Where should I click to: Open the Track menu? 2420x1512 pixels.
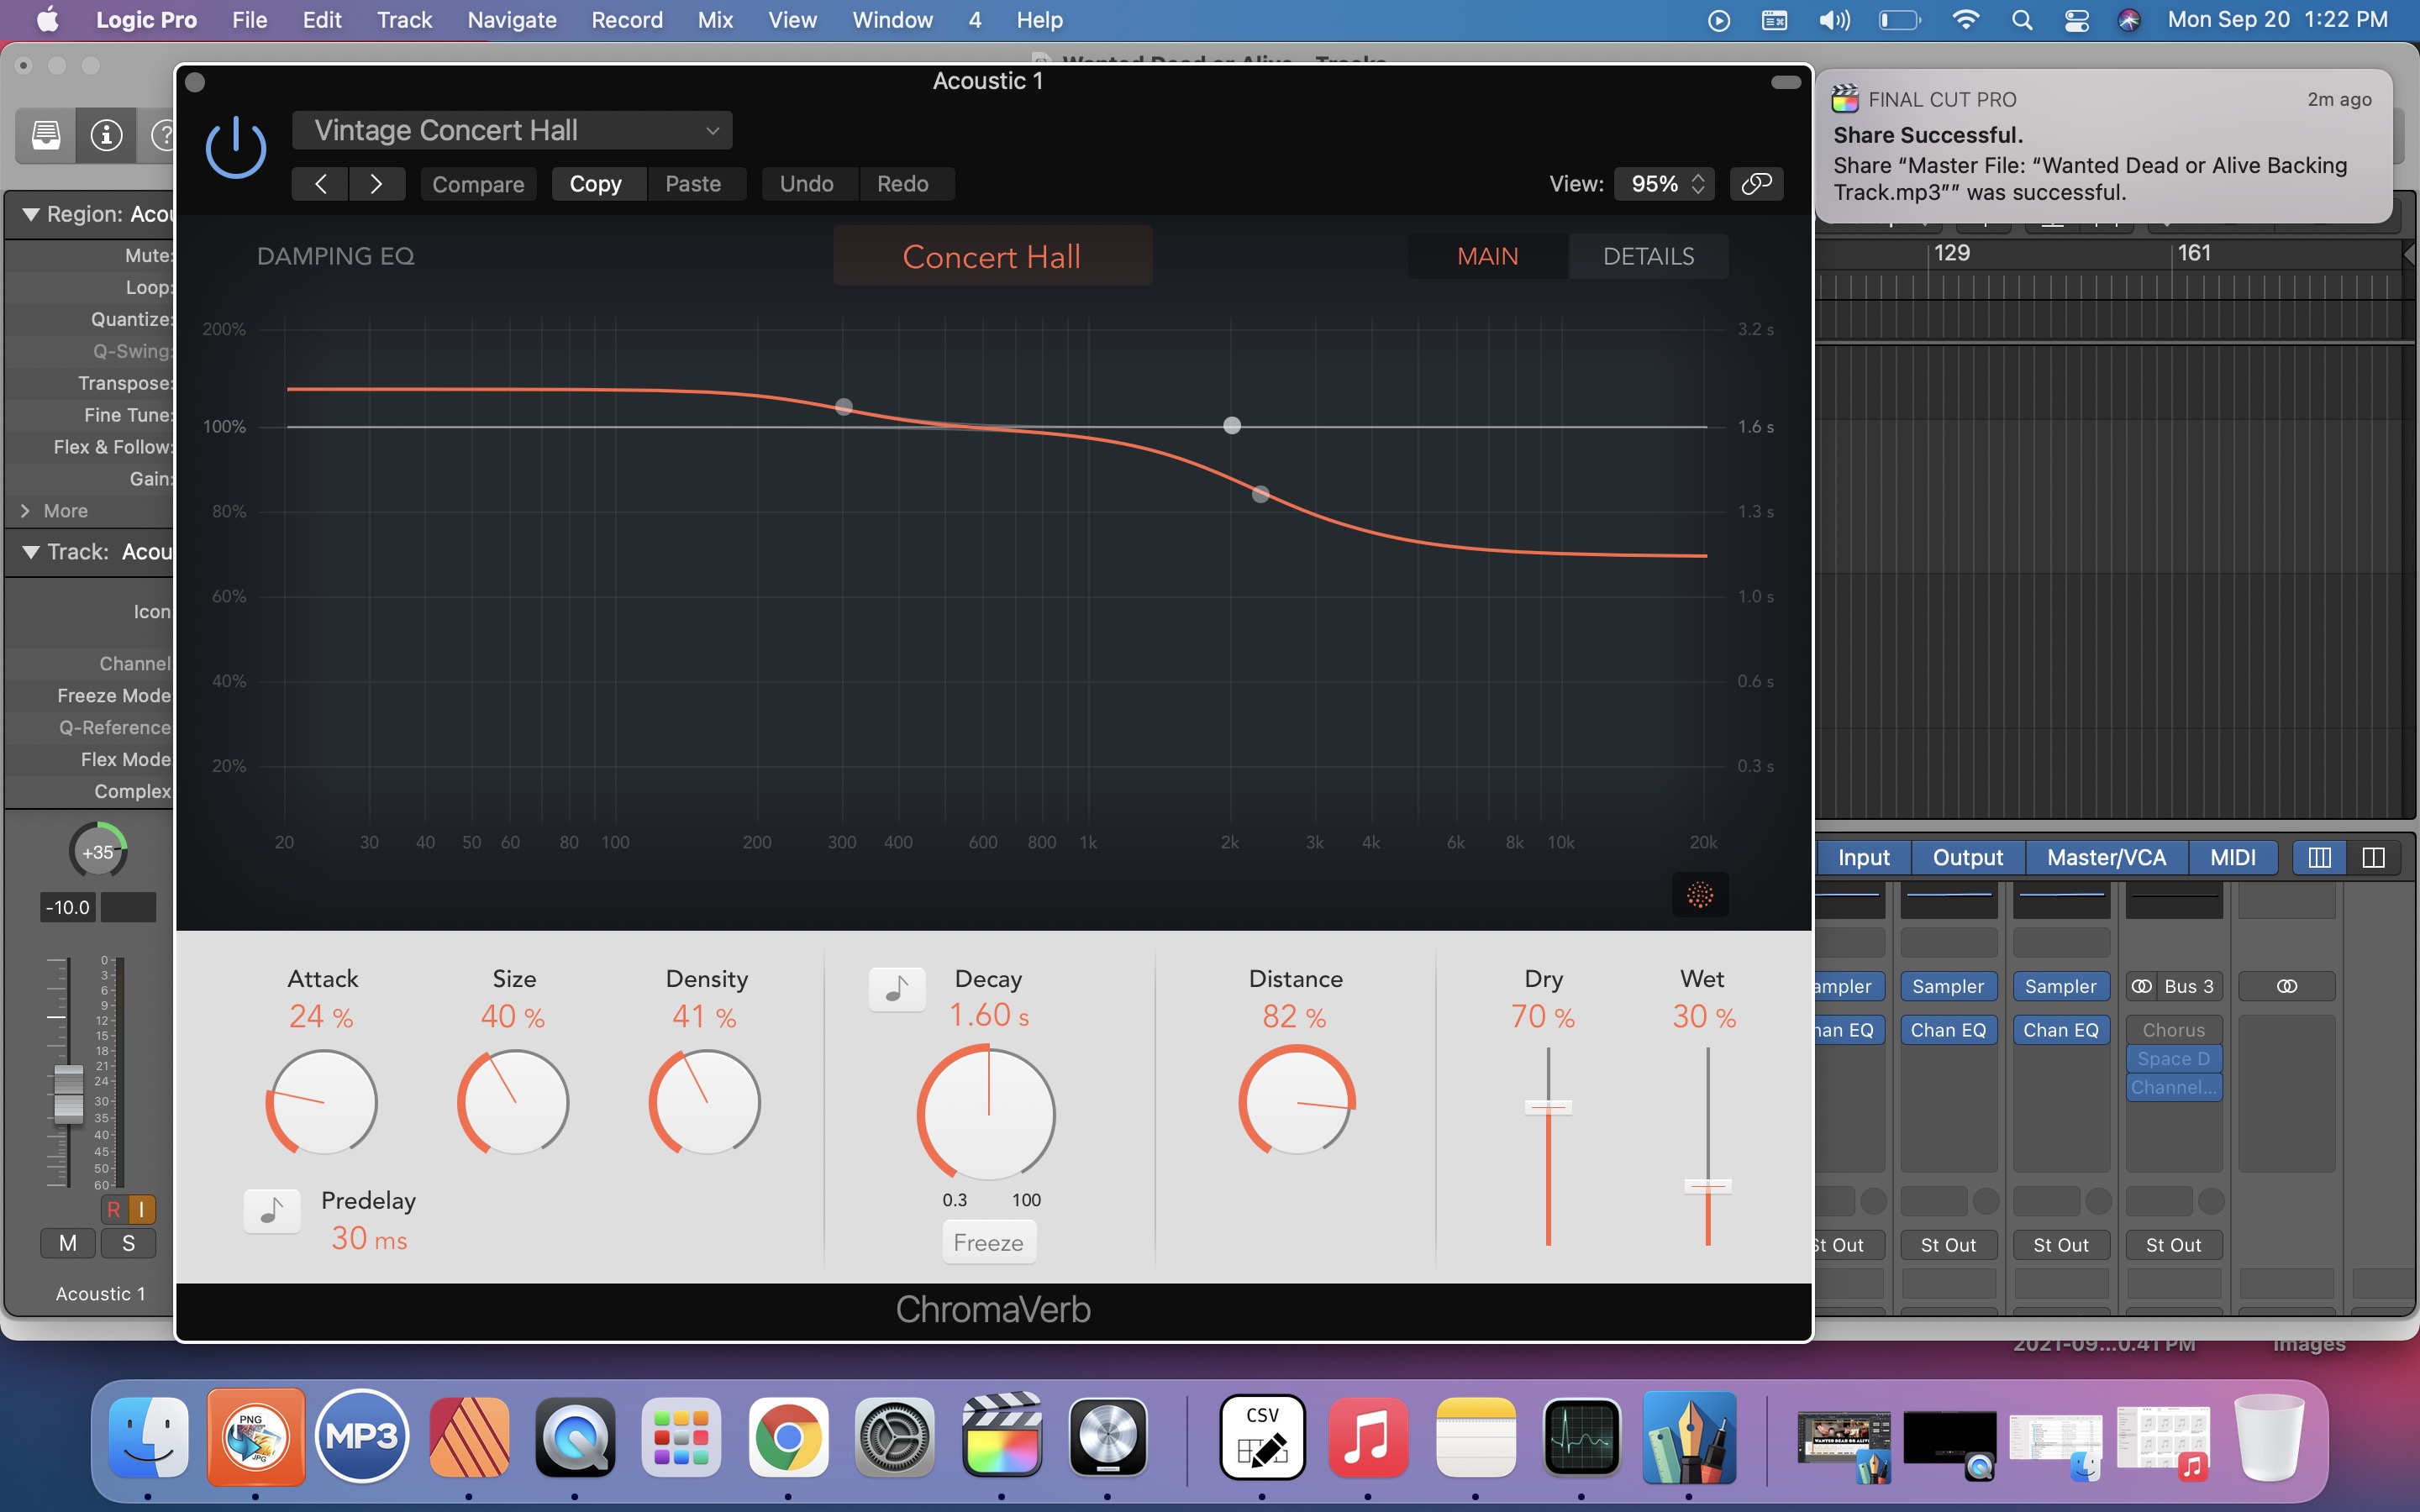(404, 20)
